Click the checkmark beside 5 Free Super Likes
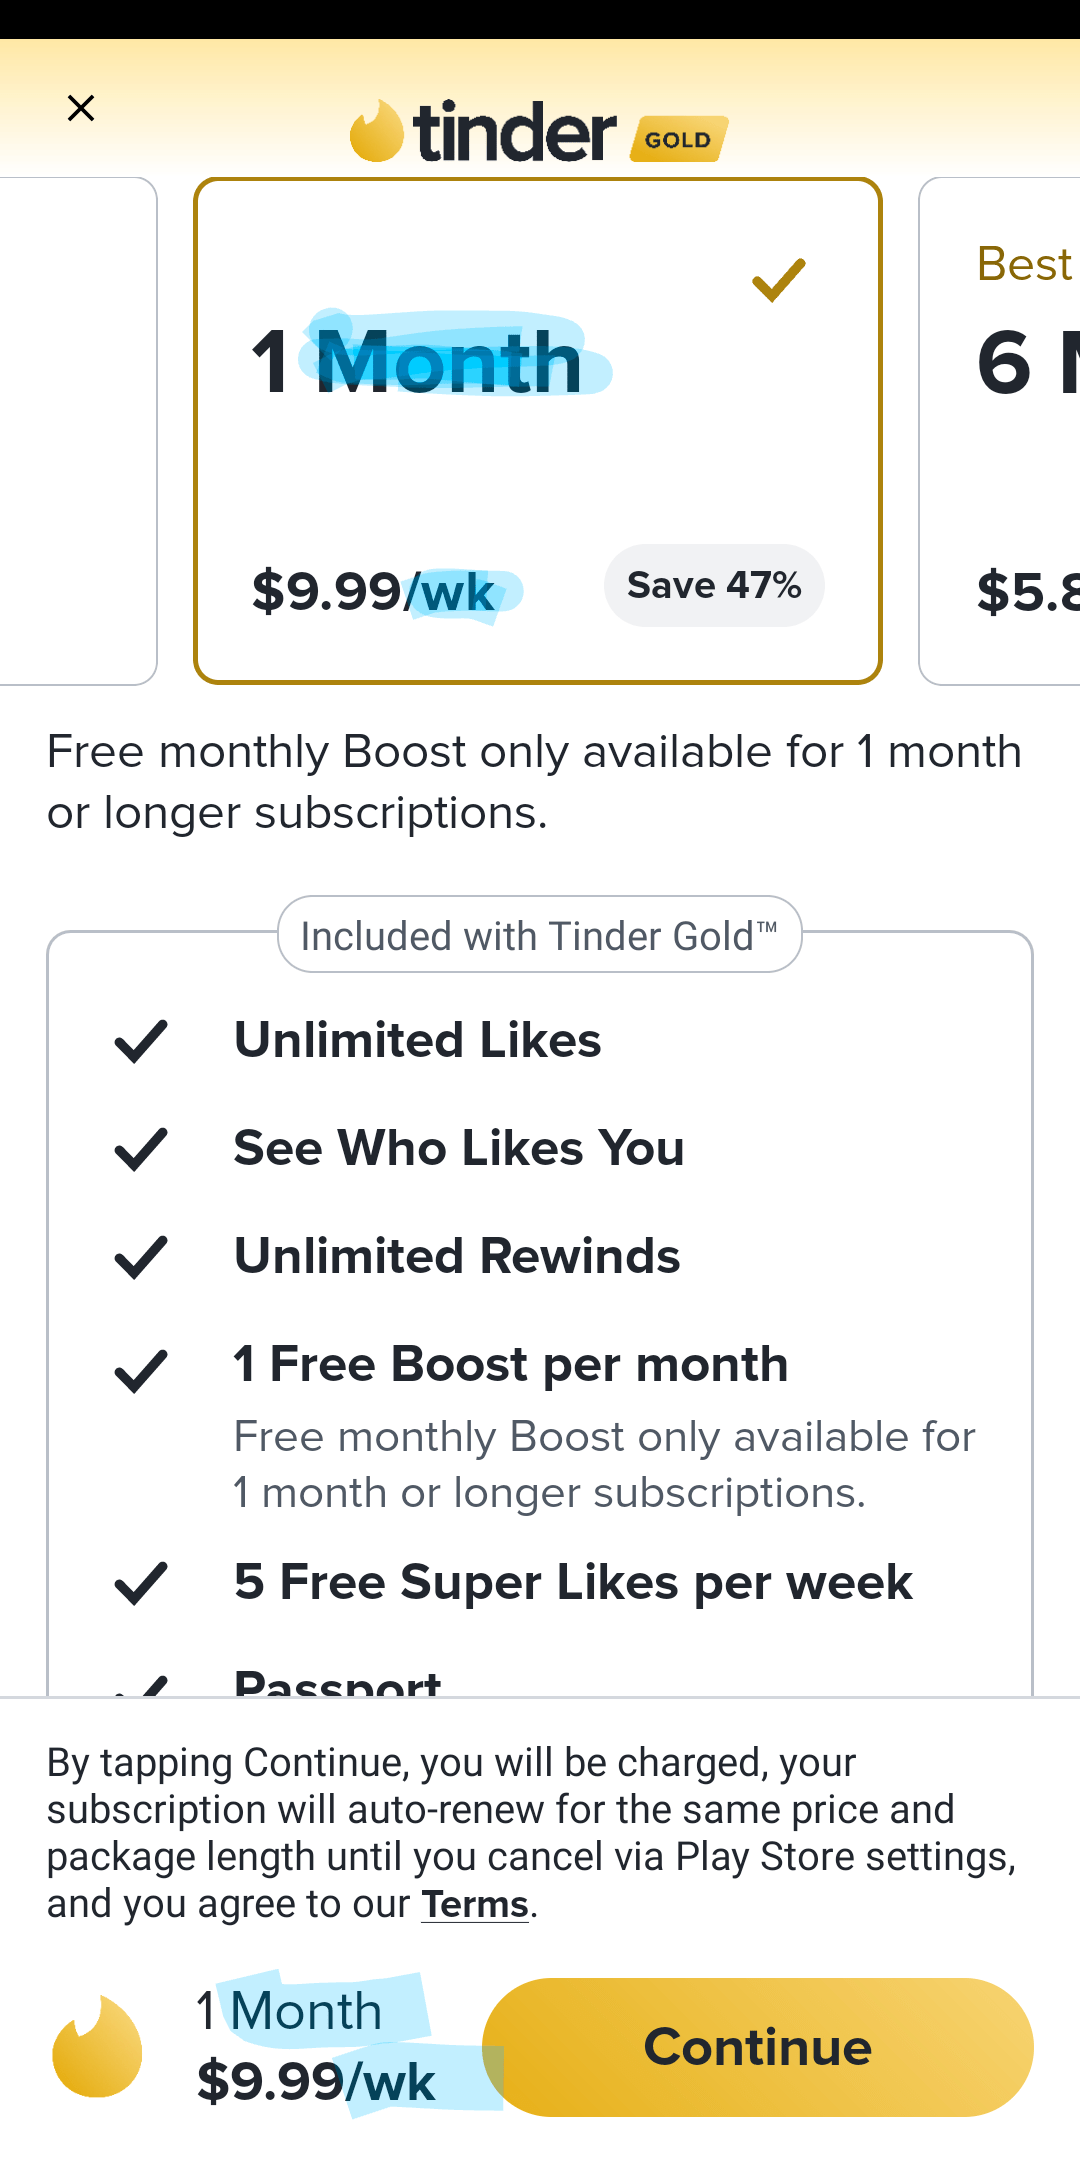The width and height of the screenshot is (1080, 2157). coord(141,1582)
